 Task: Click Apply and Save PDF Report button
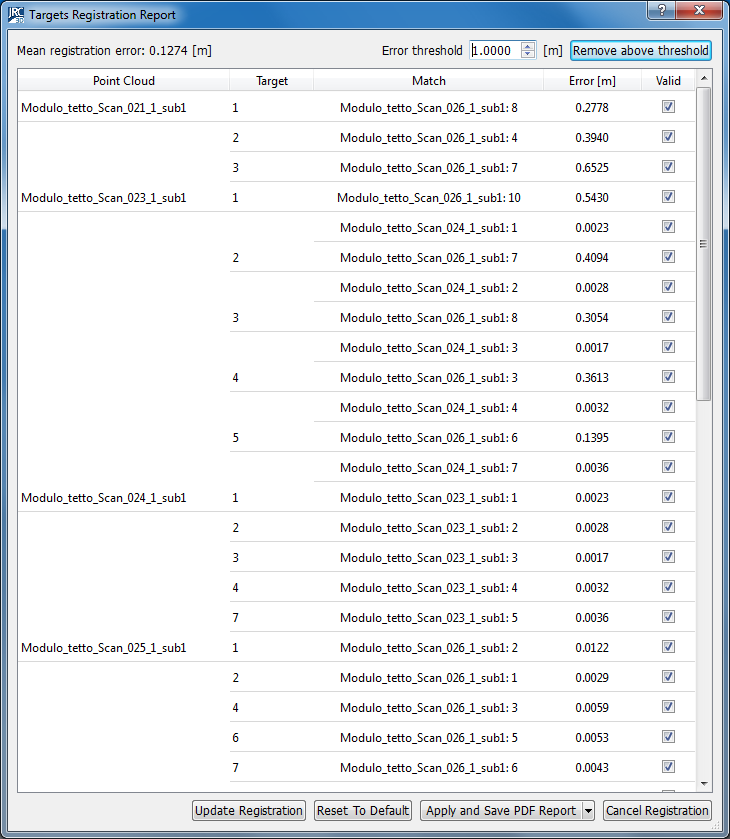(x=500, y=811)
